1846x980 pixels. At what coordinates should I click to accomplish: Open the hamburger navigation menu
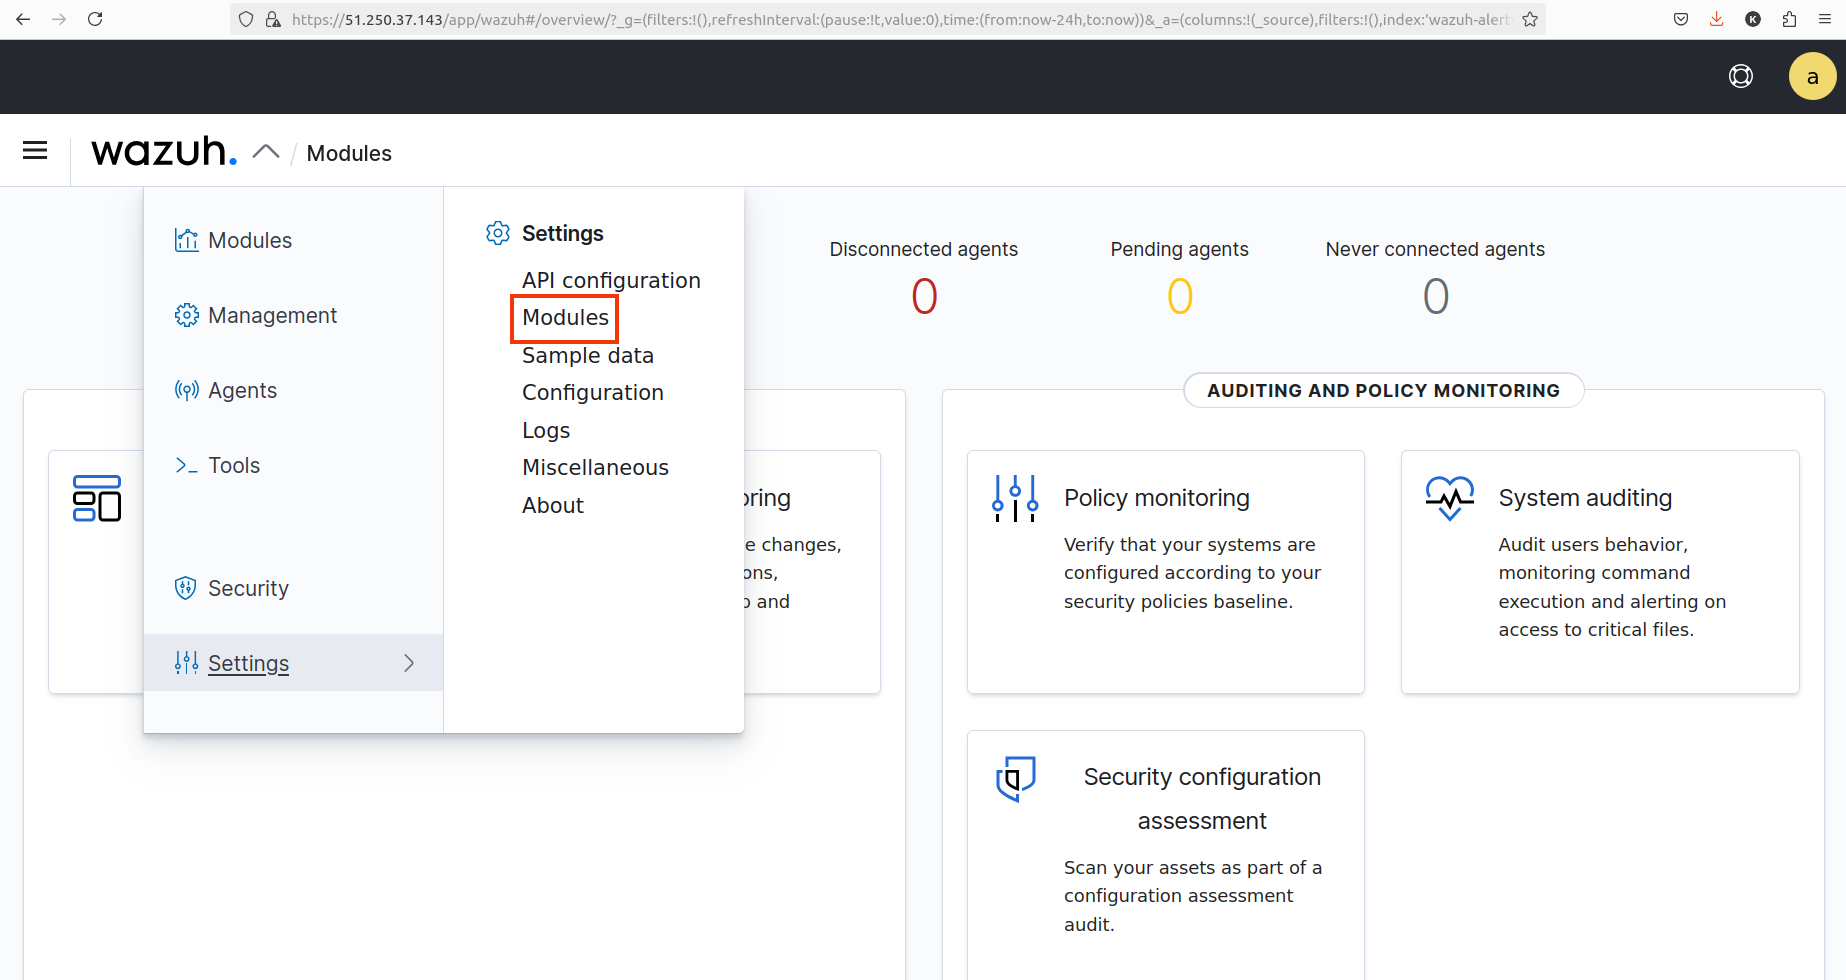coord(35,151)
